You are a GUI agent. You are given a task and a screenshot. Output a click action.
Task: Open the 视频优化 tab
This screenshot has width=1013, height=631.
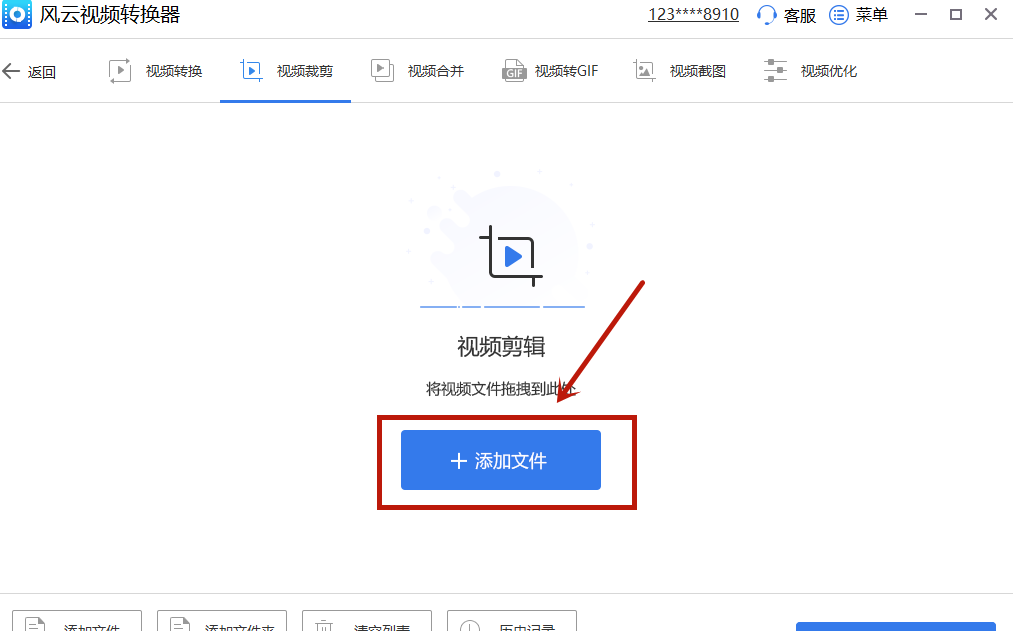[x=828, y=71]
